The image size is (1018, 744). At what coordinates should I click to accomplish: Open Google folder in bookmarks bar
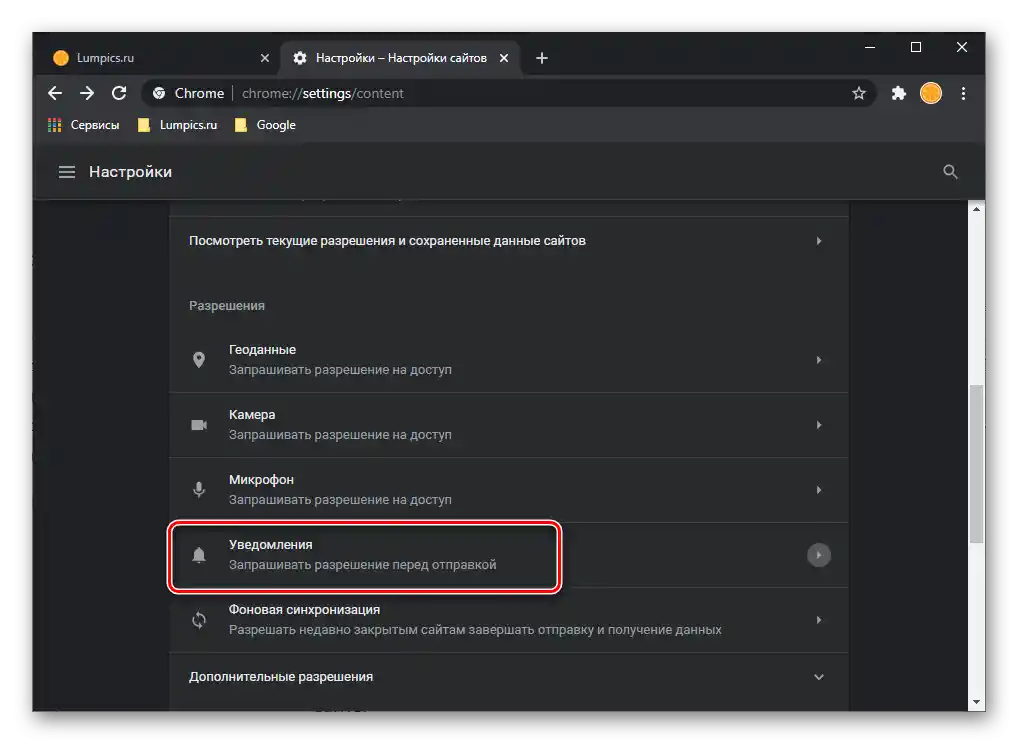click(x=264, y=125)
